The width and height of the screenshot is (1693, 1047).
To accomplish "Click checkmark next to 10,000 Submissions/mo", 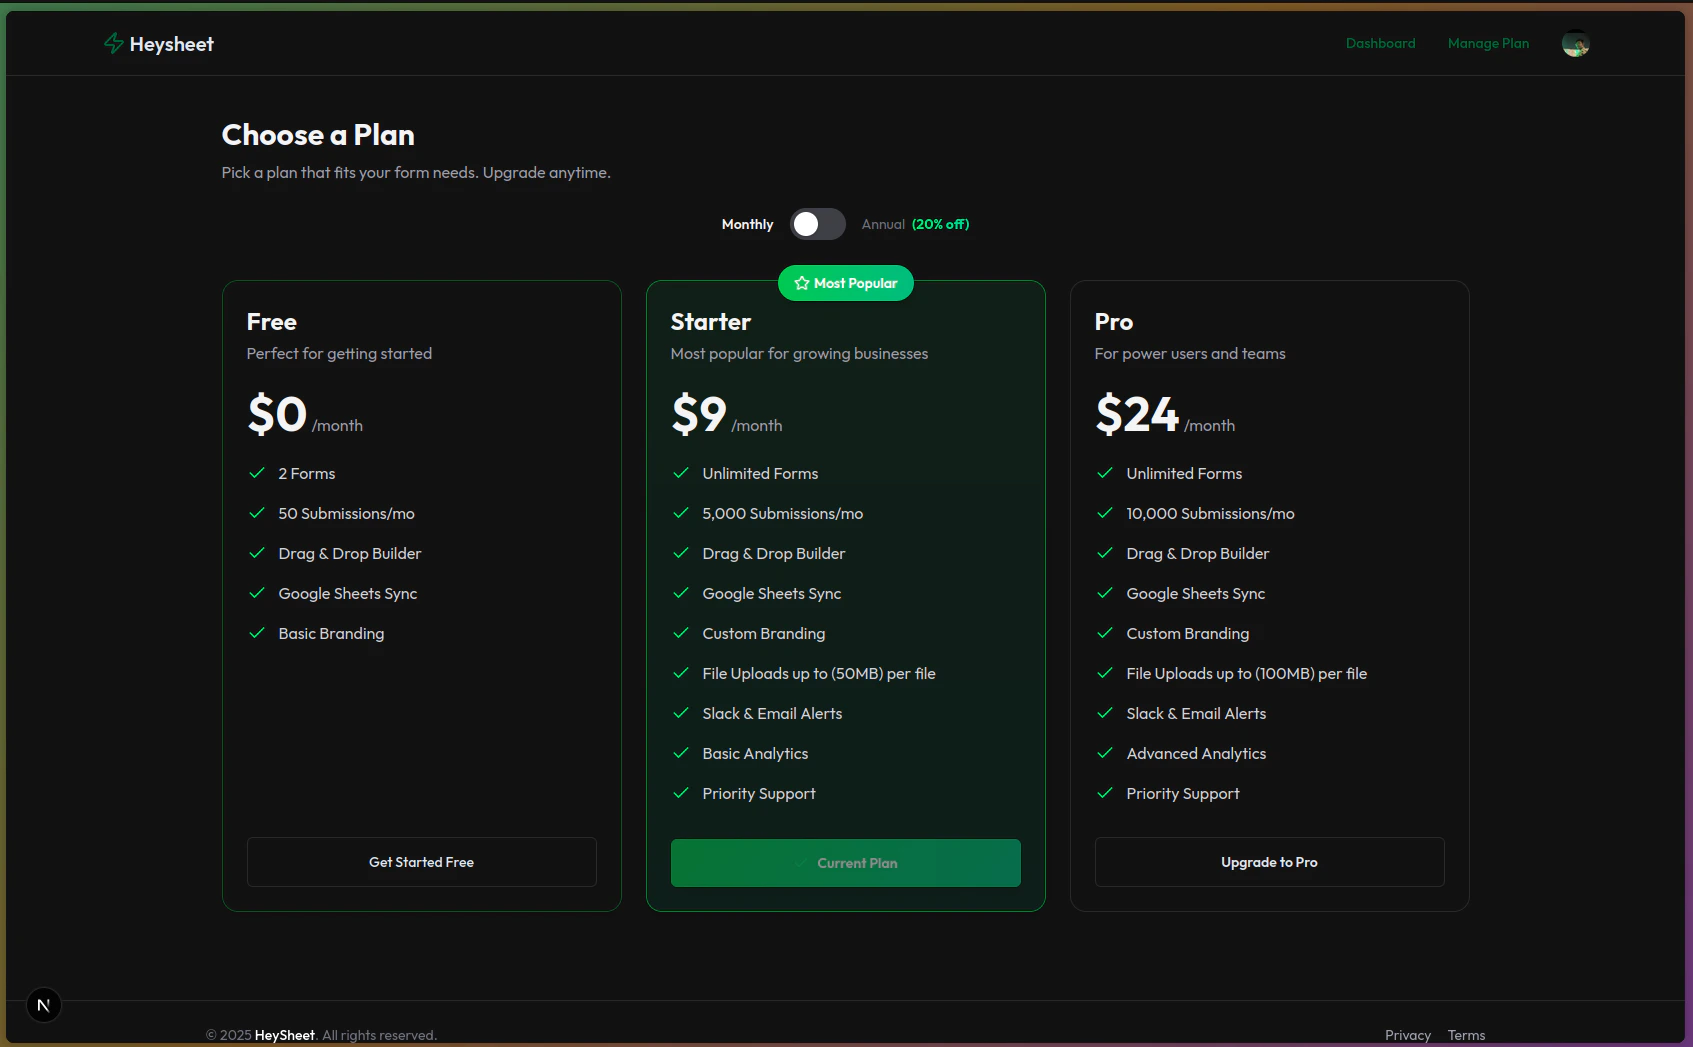I will pos(1105,513).
